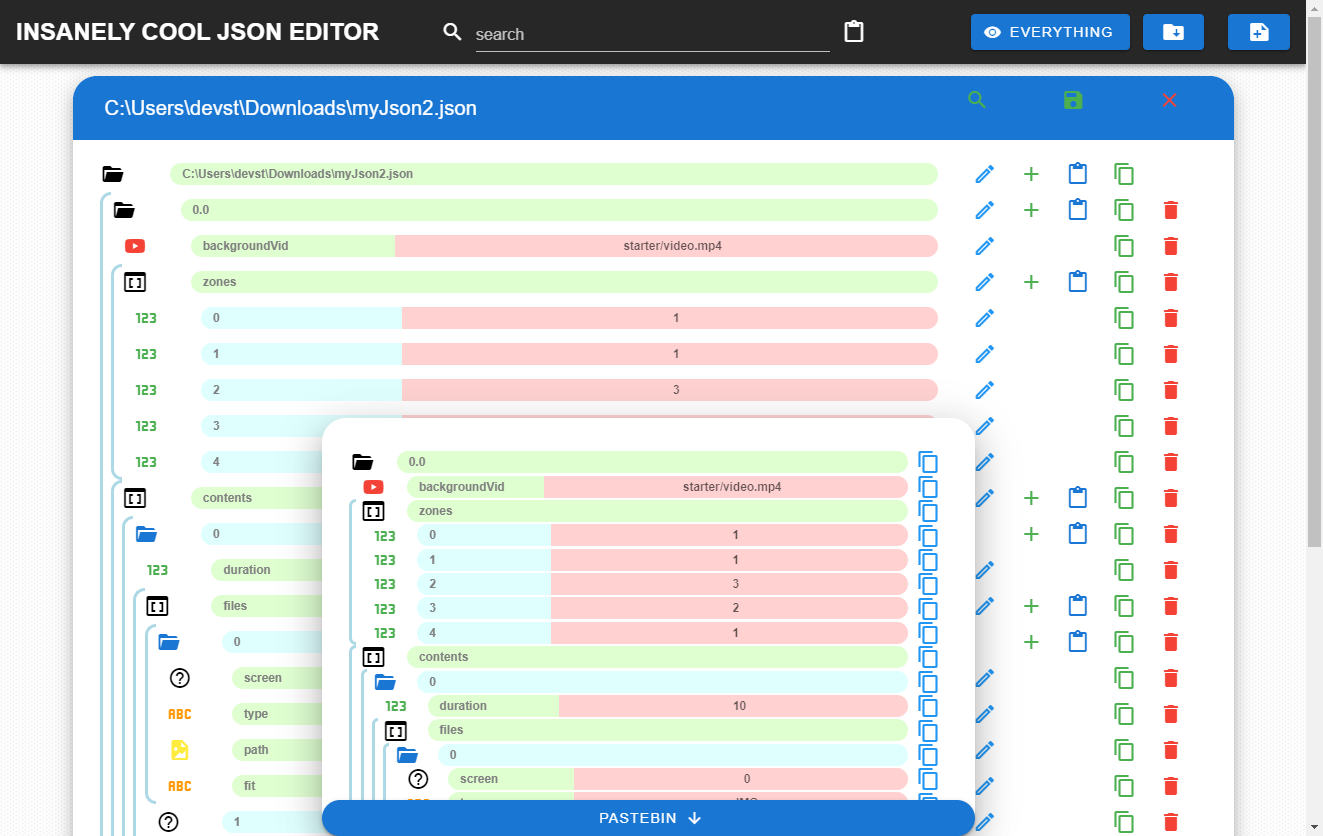Copy the zones index 2 row
The height and width of the screenshot is (836, 1323).
(1124, 390)
